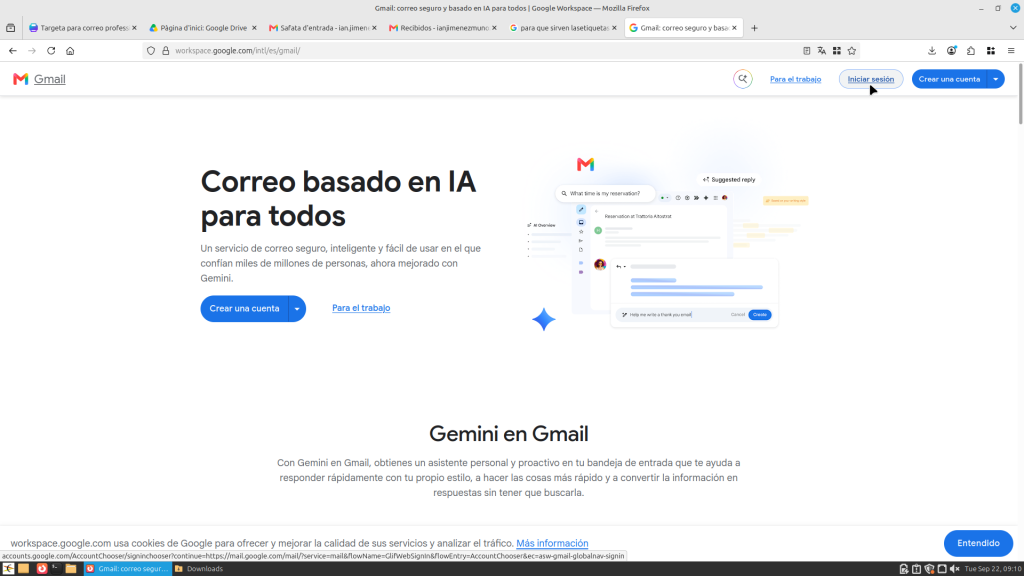This screenshot has height=576, width=1024.
Task: Go back with the browser back arrow
Action: point(12,50)
